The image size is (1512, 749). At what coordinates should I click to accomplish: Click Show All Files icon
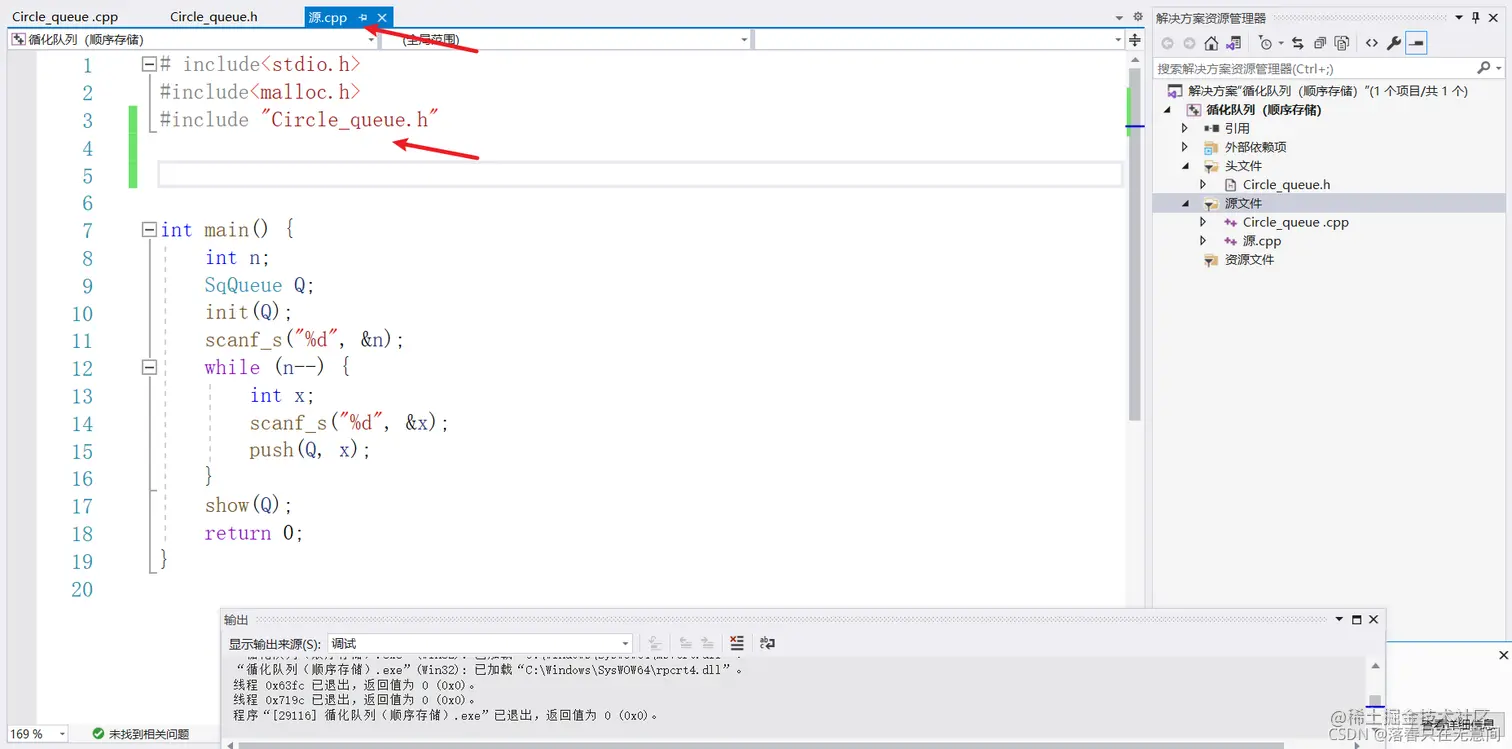(1342, 43)
